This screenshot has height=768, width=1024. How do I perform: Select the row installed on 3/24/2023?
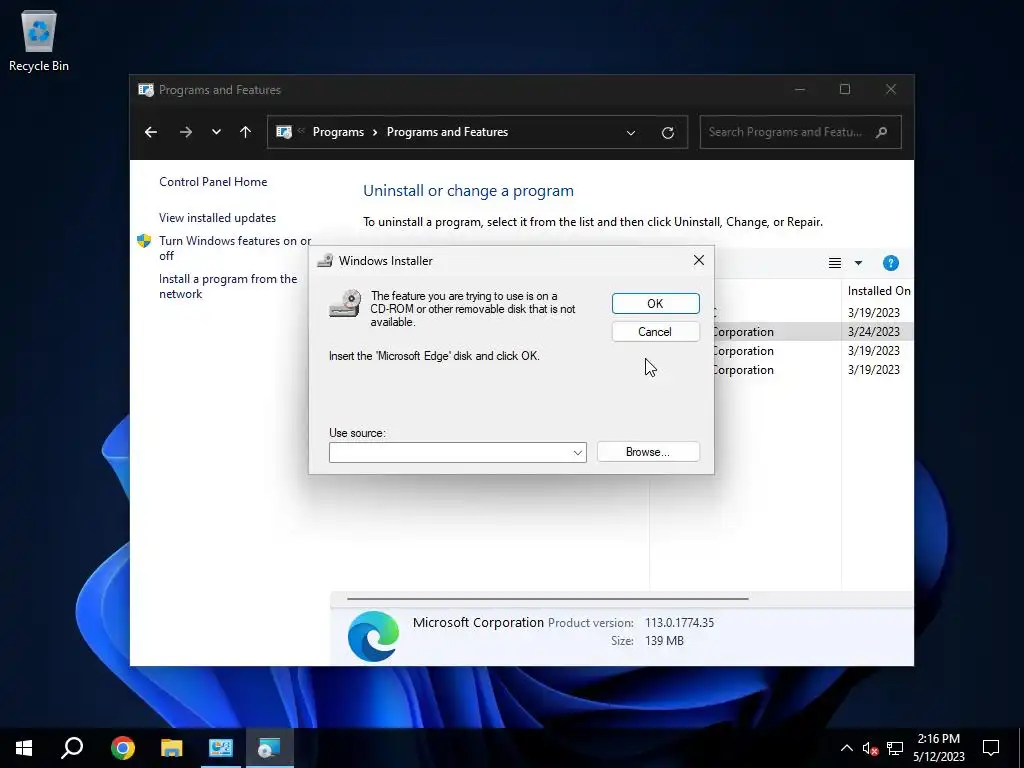(813, 332)
